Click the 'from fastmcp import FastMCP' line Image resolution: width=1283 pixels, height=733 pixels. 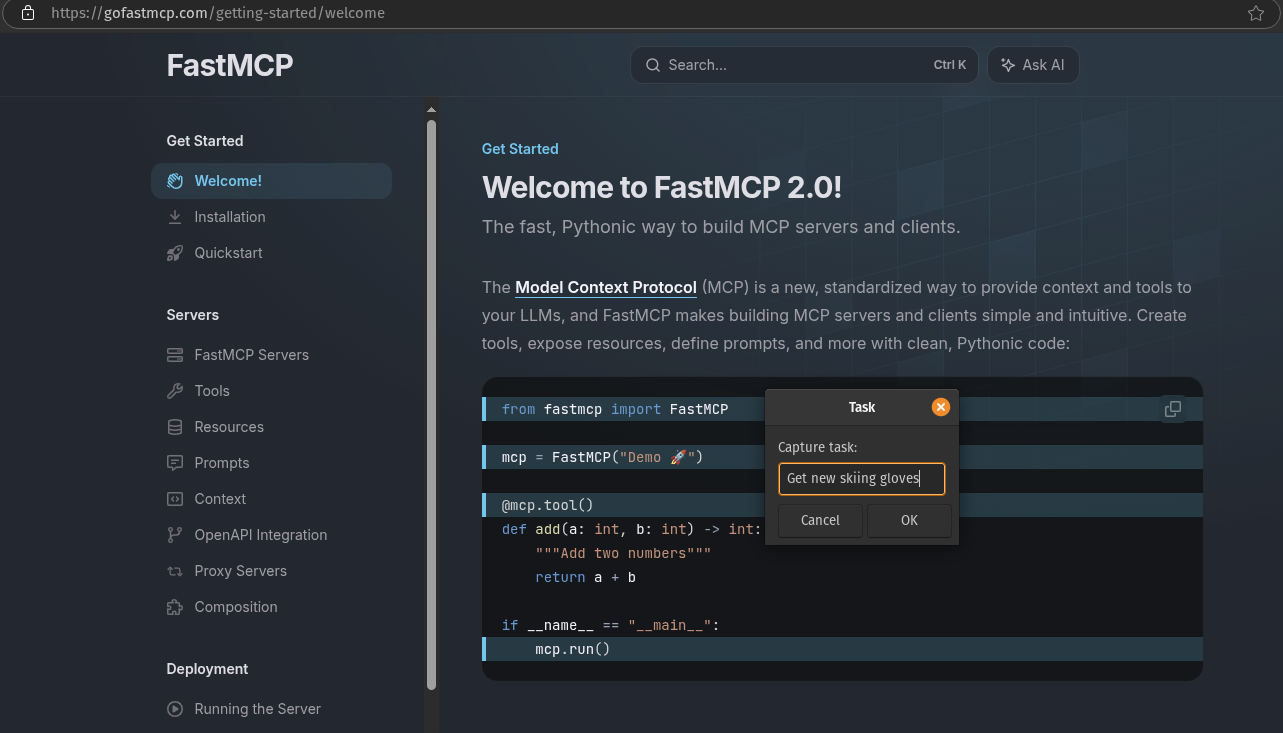[842, 409]
